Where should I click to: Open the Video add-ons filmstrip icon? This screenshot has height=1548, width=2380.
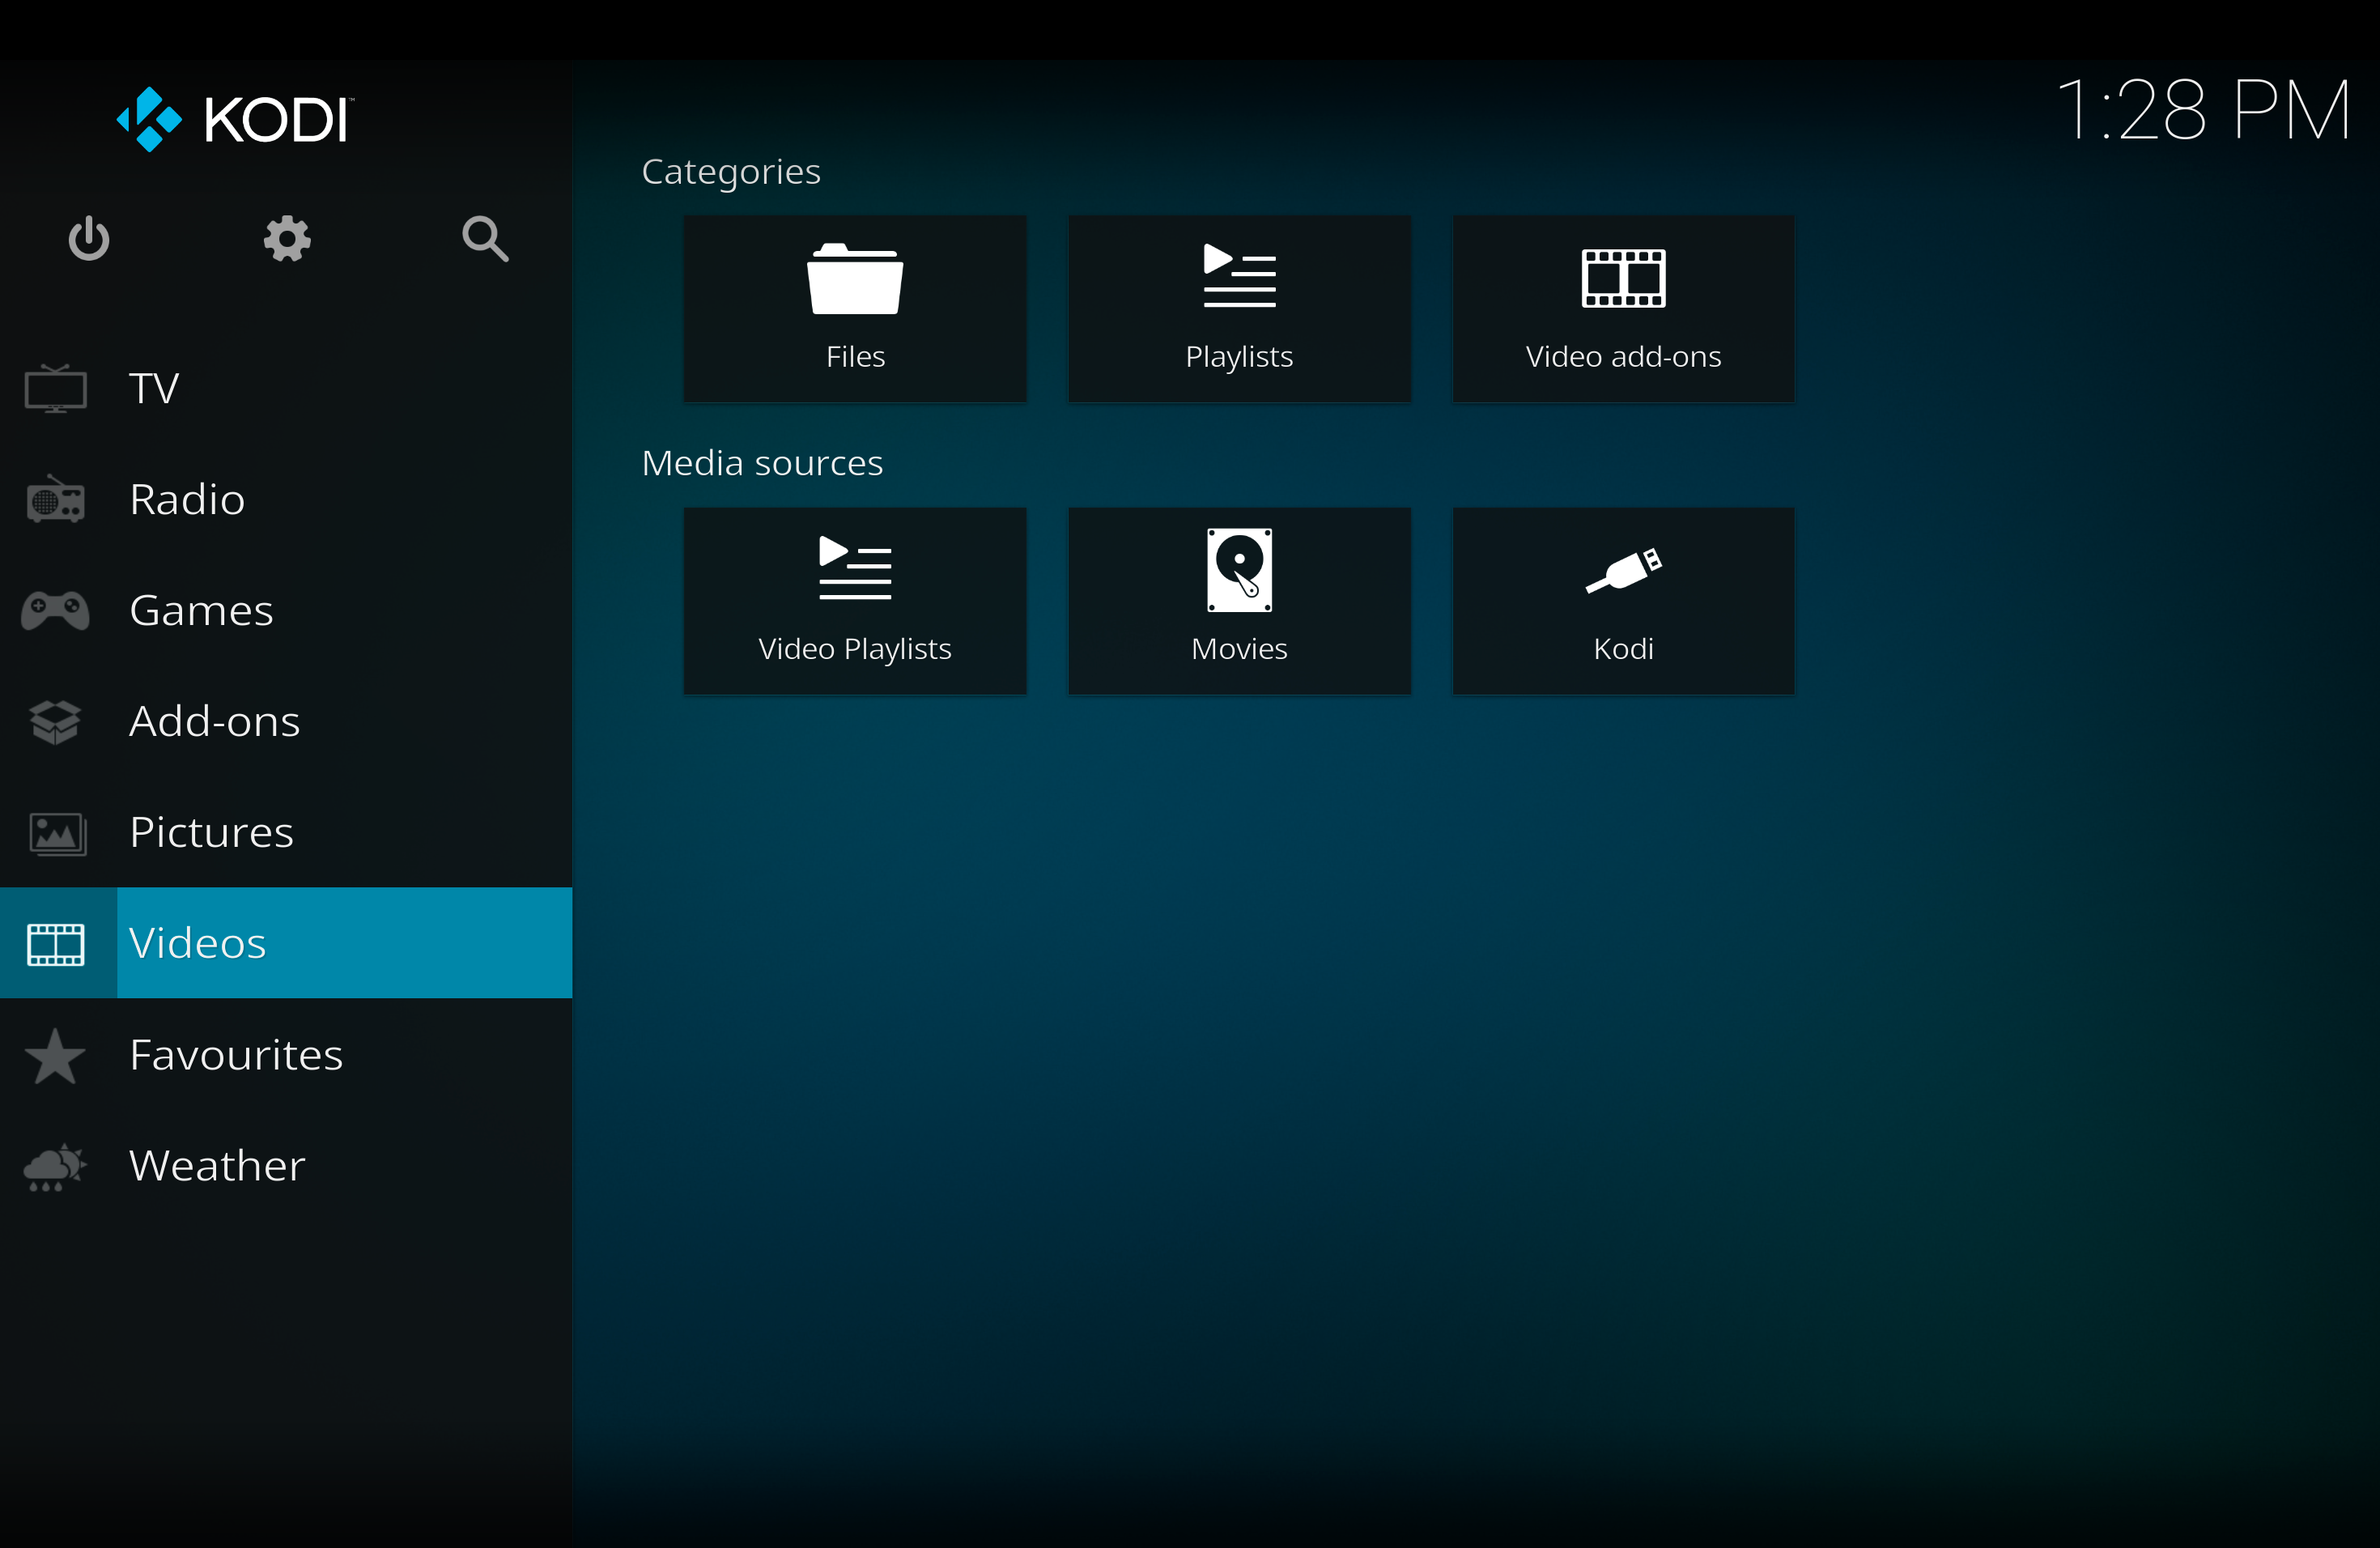pyautogui.click(x=1623, y=278)
